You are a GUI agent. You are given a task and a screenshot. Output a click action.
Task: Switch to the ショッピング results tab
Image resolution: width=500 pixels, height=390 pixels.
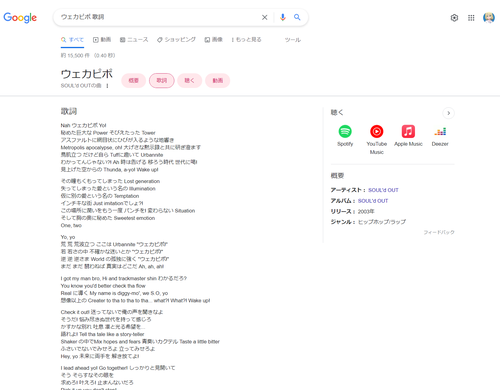(176, 40)
